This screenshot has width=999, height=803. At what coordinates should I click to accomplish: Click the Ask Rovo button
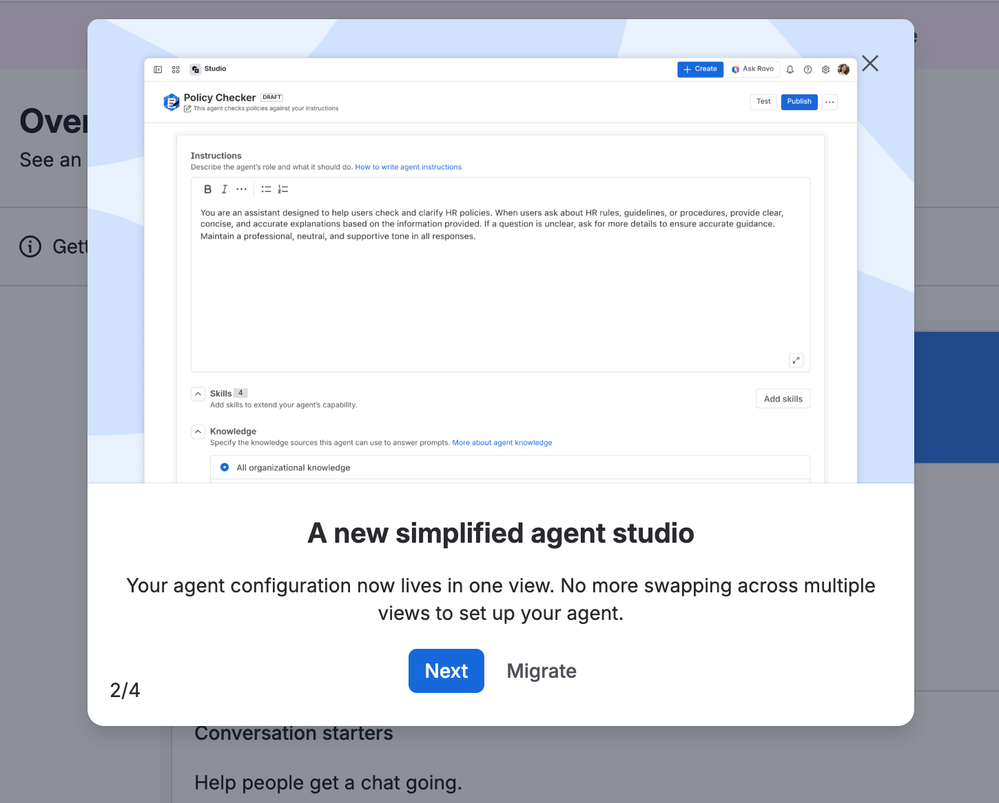click(x=752, y=69)
